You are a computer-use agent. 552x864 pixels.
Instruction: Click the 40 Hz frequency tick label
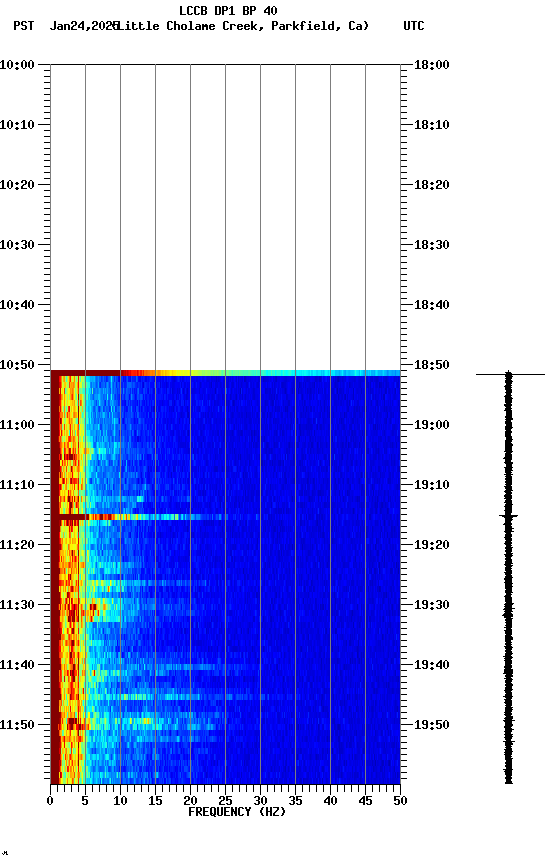pos(330,801)
